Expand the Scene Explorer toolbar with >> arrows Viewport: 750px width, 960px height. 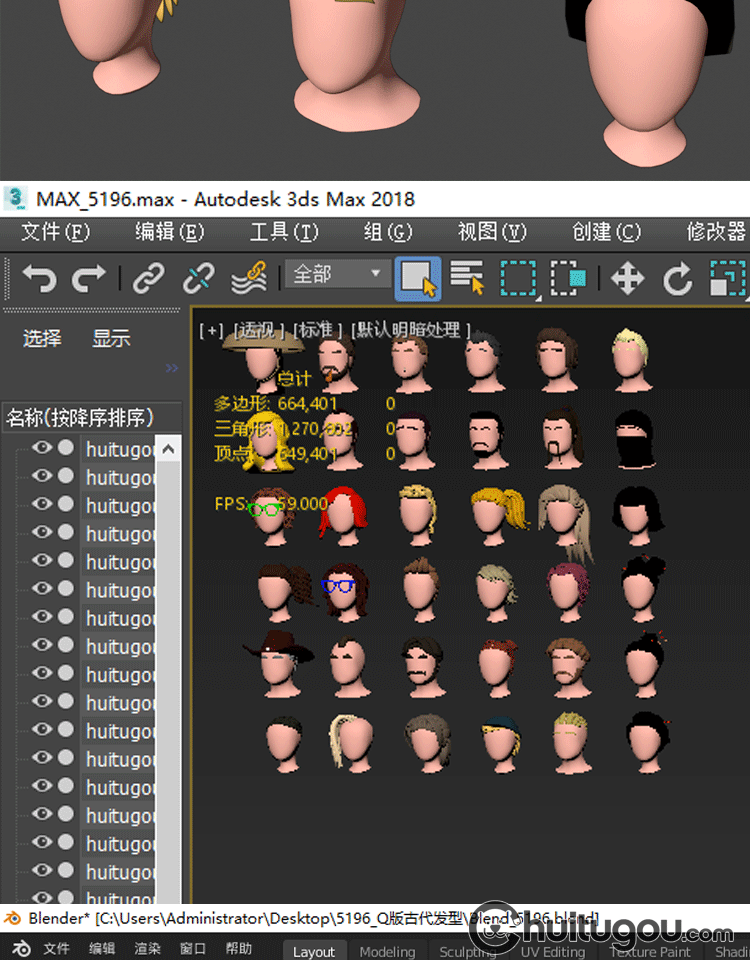click(172, 368)
